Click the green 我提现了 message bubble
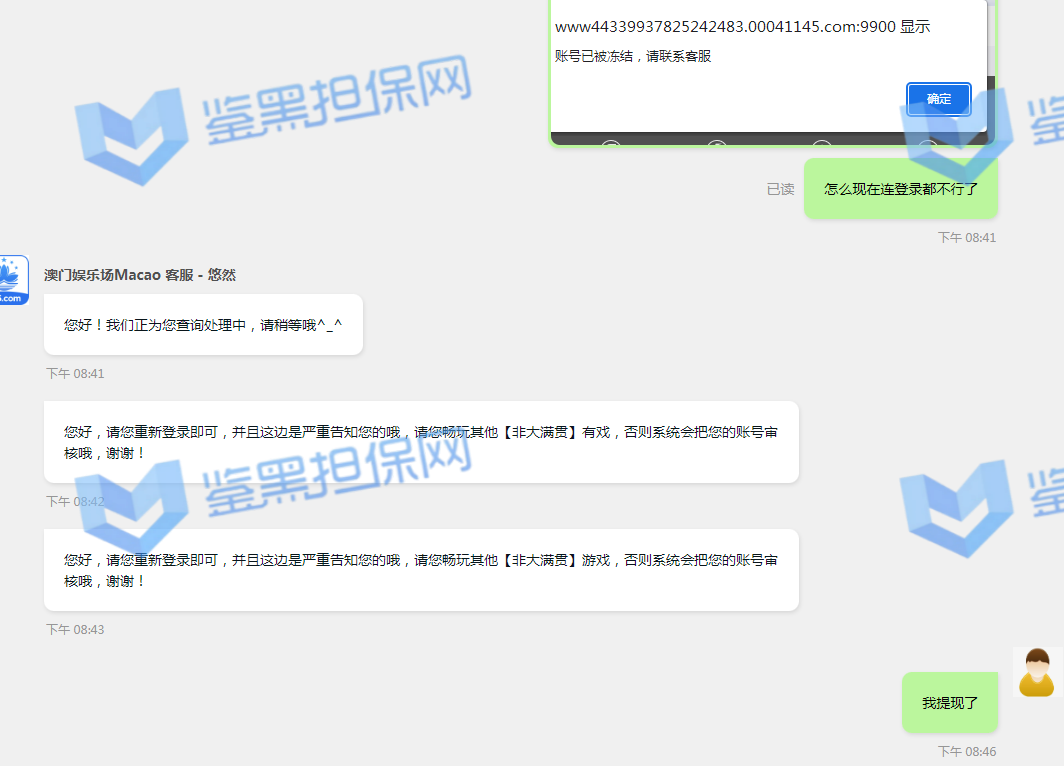 click(x=949, y=703)
